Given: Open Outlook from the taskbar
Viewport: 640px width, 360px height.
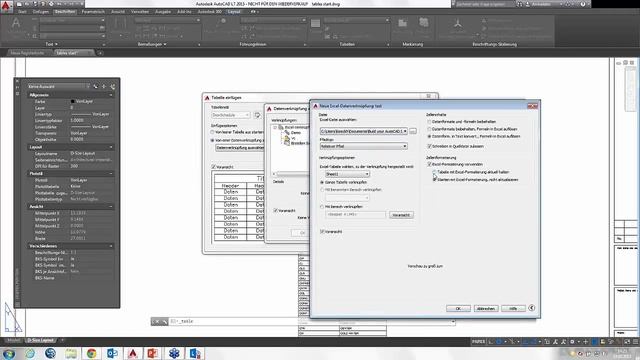Looking at the screenshot, I should tap(112, 353).
